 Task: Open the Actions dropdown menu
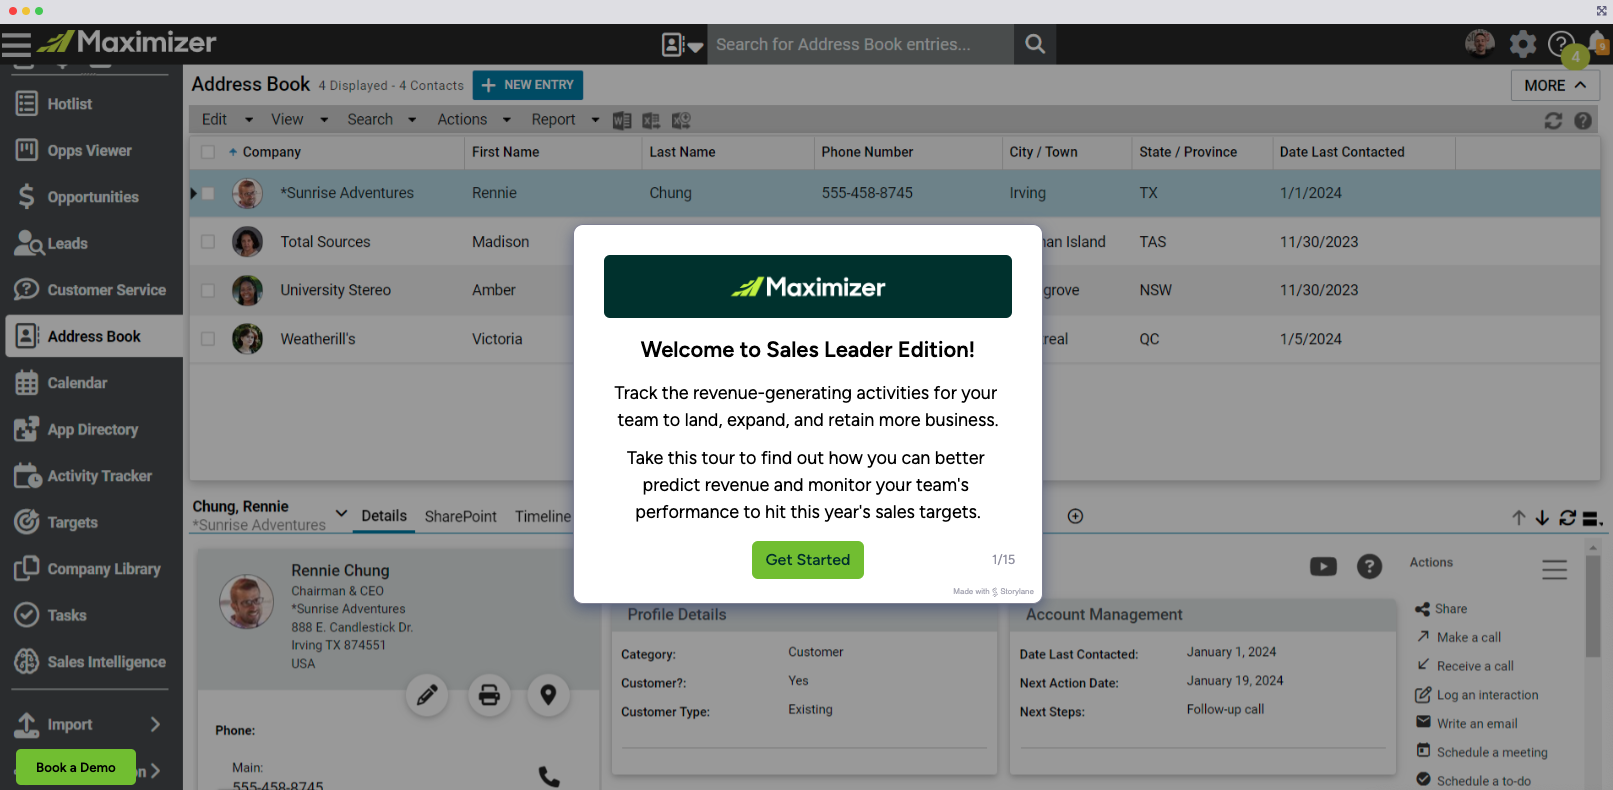tap(474, 119)
